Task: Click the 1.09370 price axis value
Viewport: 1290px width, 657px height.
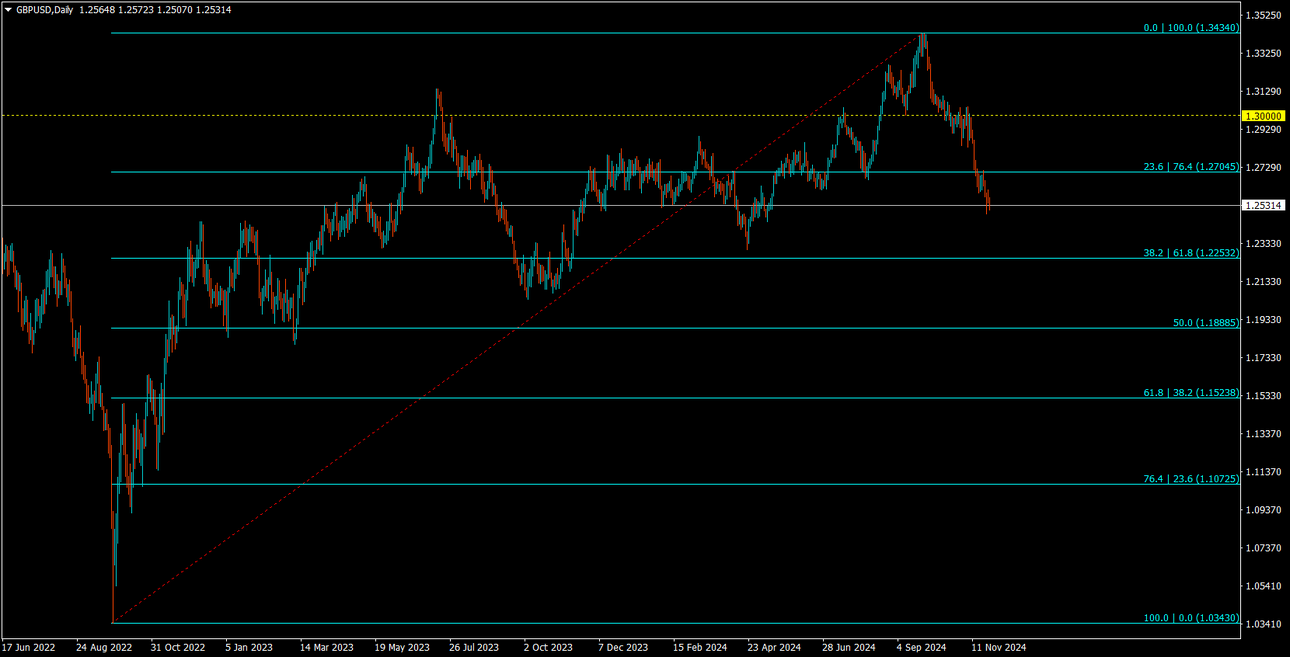Action: (1265, 509)
